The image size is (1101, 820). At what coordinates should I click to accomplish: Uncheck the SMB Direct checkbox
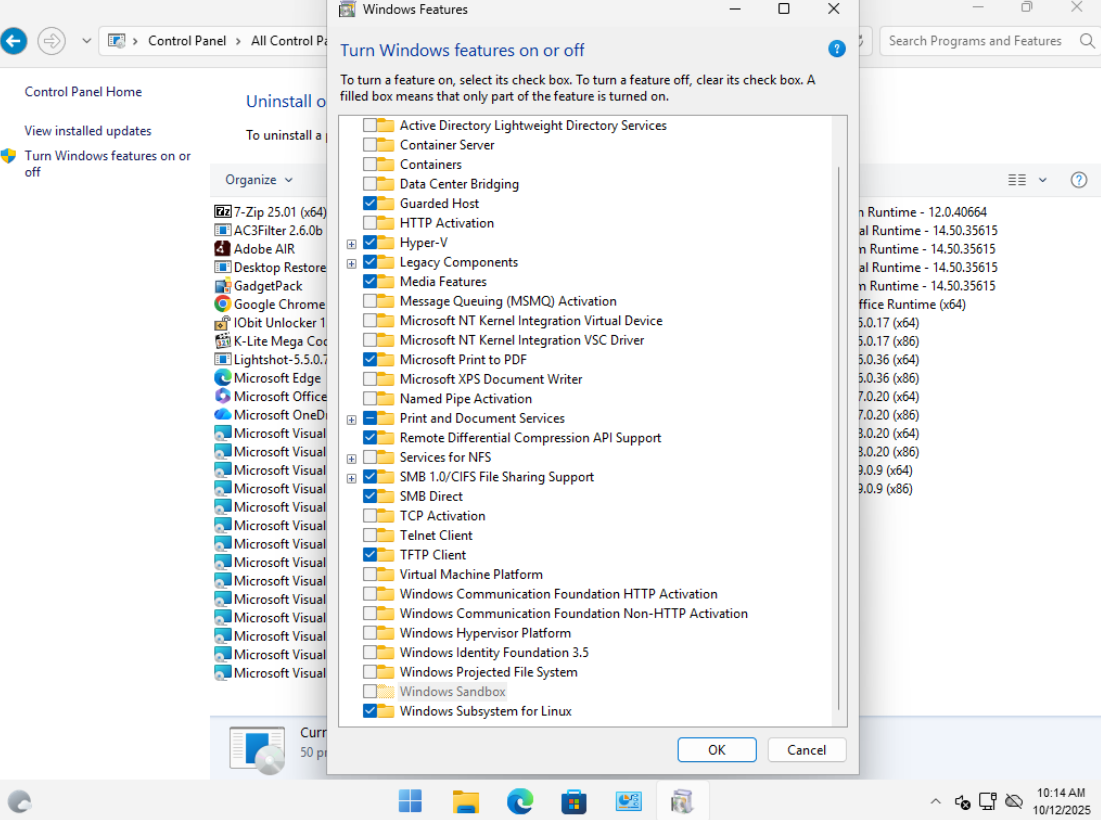[370, 496]
